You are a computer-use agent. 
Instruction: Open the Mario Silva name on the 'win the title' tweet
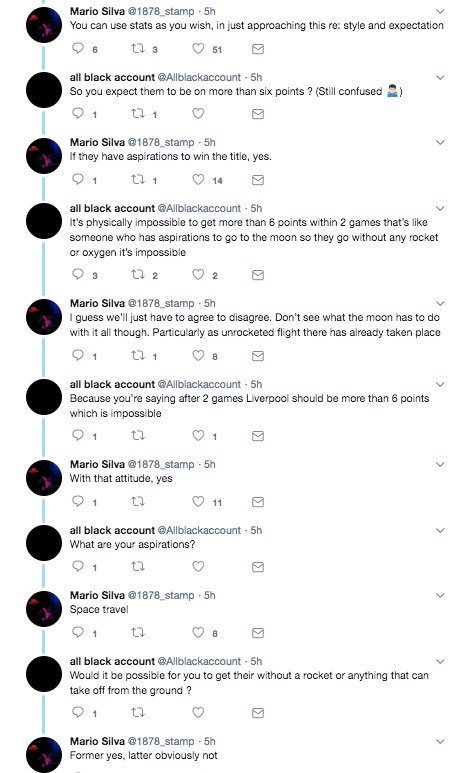pos(97,142)
